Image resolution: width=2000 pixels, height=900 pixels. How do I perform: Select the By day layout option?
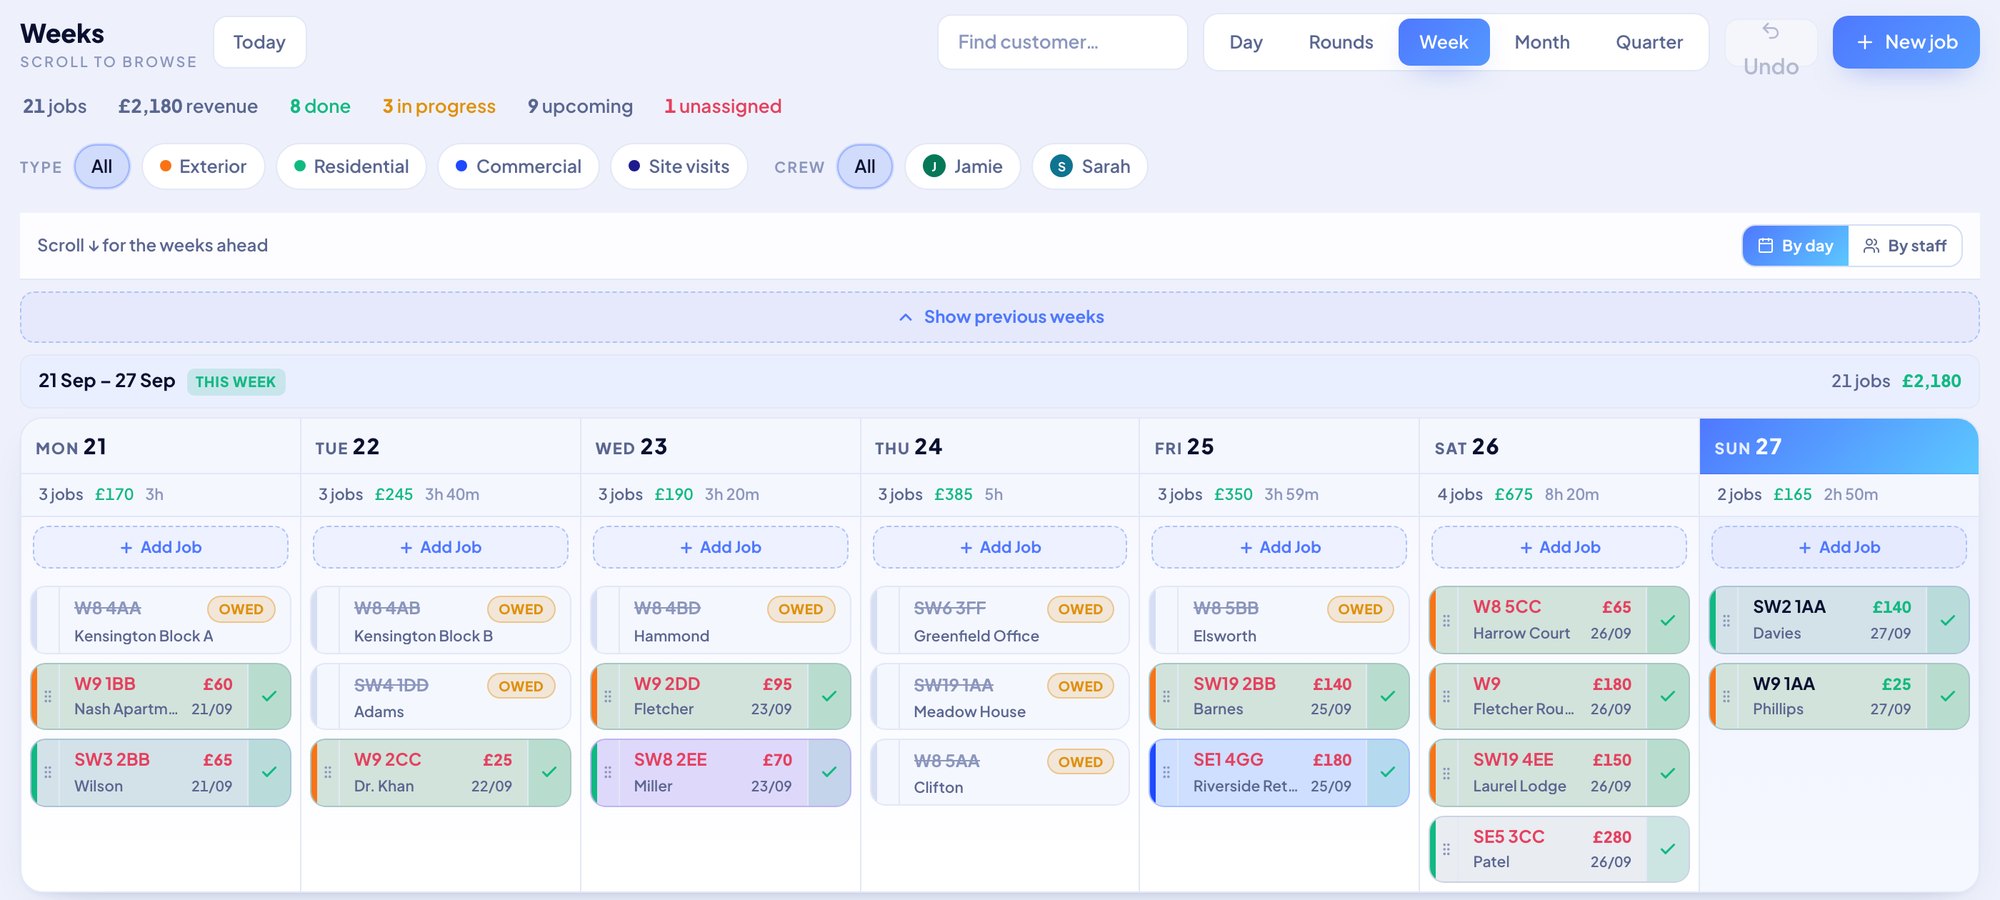1796,246
